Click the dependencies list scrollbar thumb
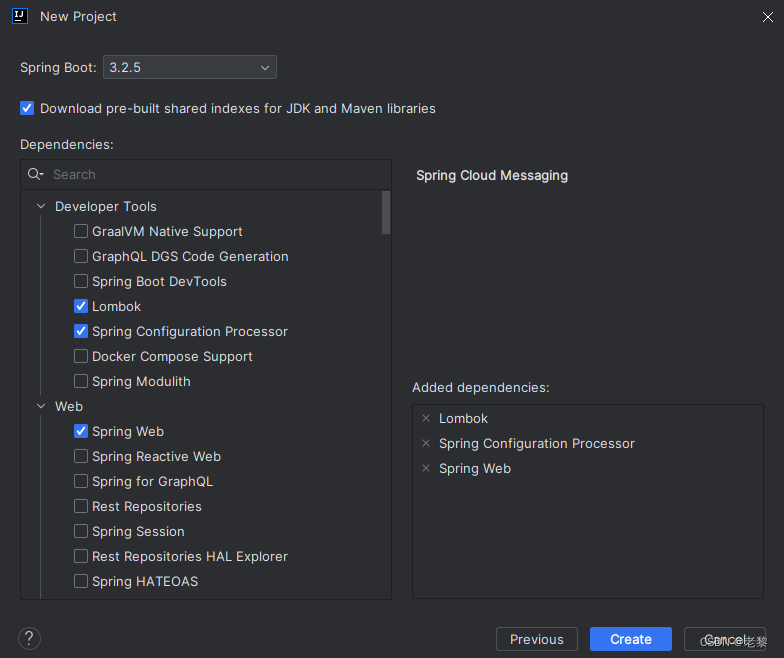This screenshot has width=784, height=658. click(386, 212)
